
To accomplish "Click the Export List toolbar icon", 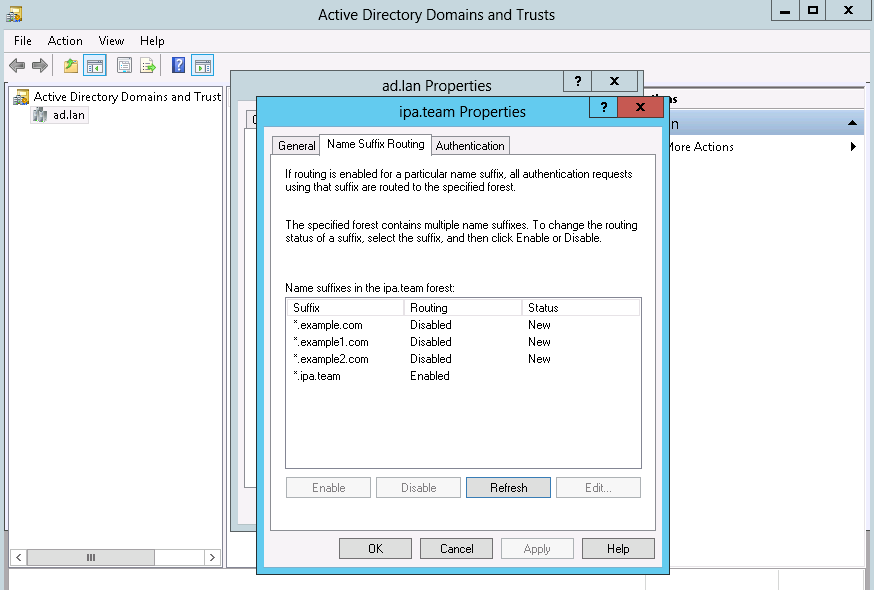I will pos(148,66).
